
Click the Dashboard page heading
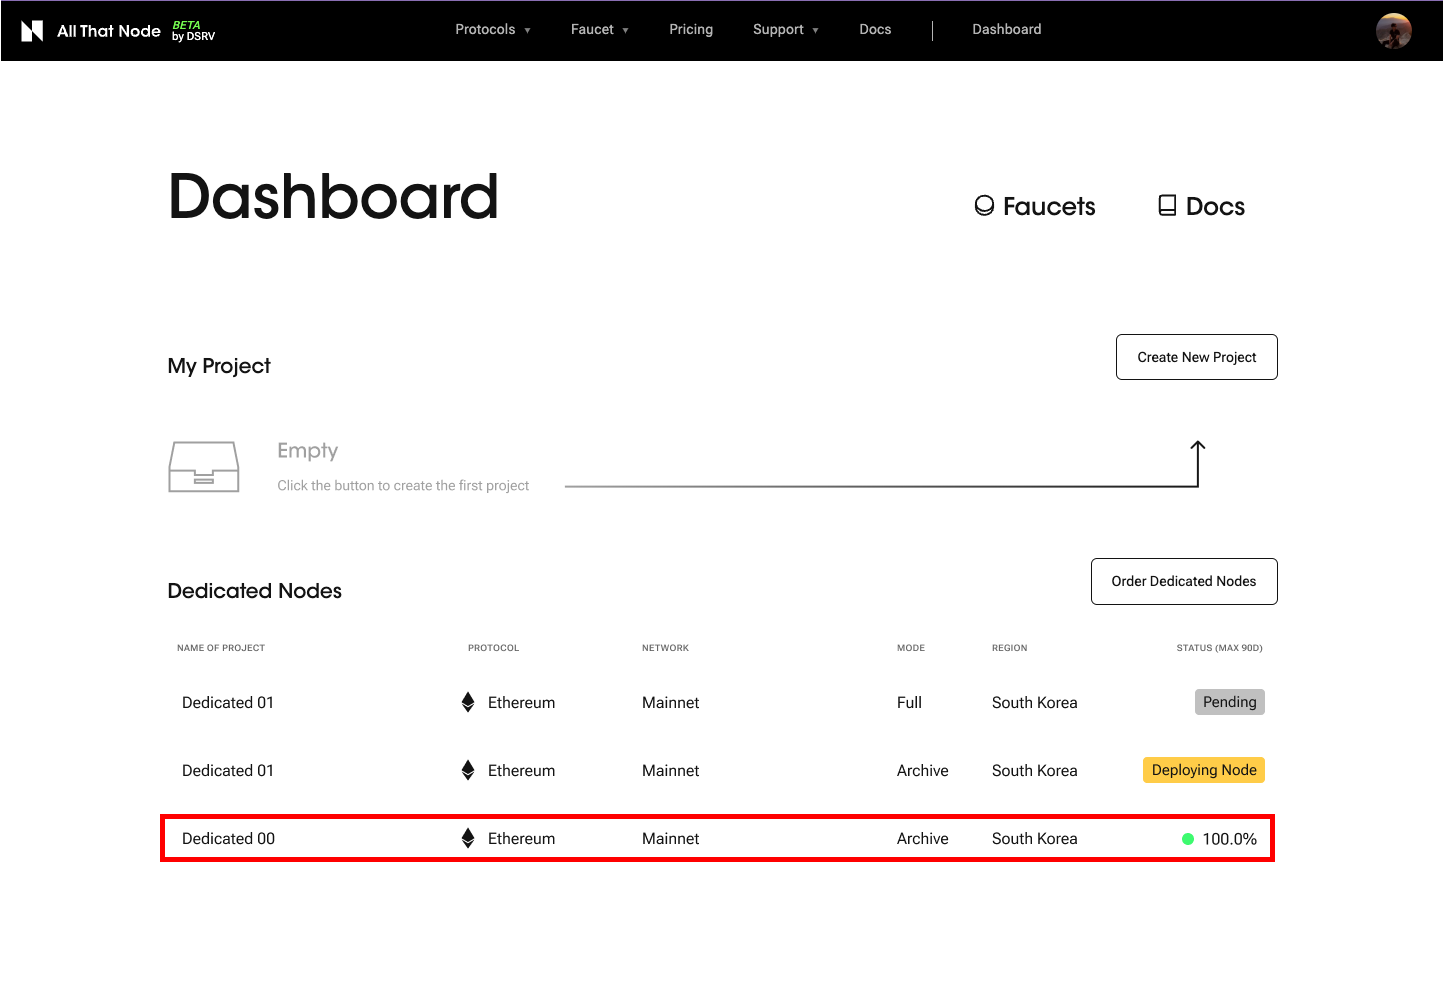(333, 196)
